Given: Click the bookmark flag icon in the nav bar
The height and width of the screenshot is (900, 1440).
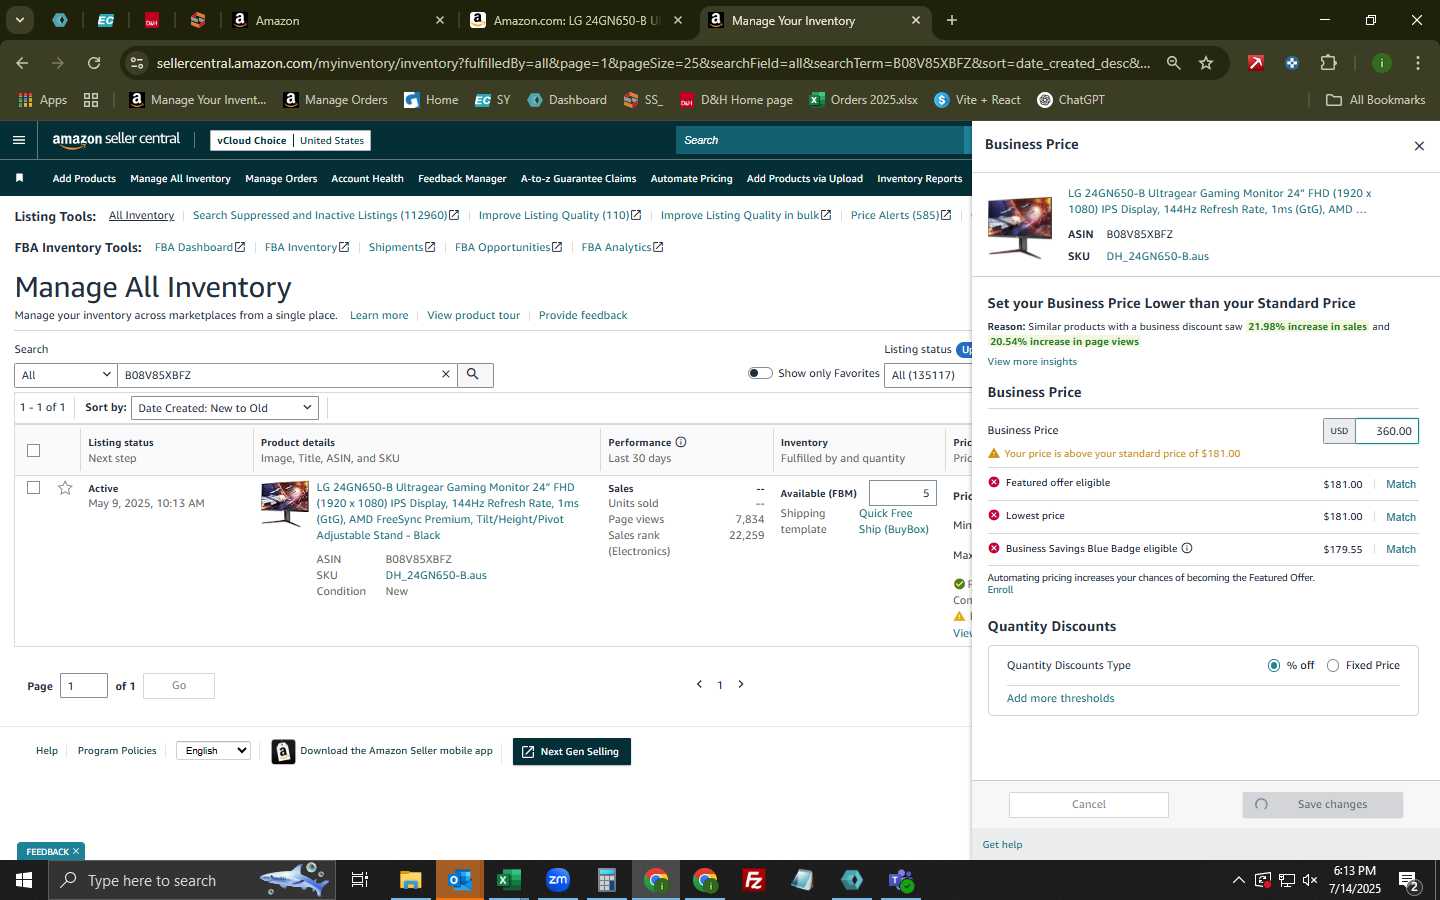Looking at the screenshot, I should [x=19, y=178].
